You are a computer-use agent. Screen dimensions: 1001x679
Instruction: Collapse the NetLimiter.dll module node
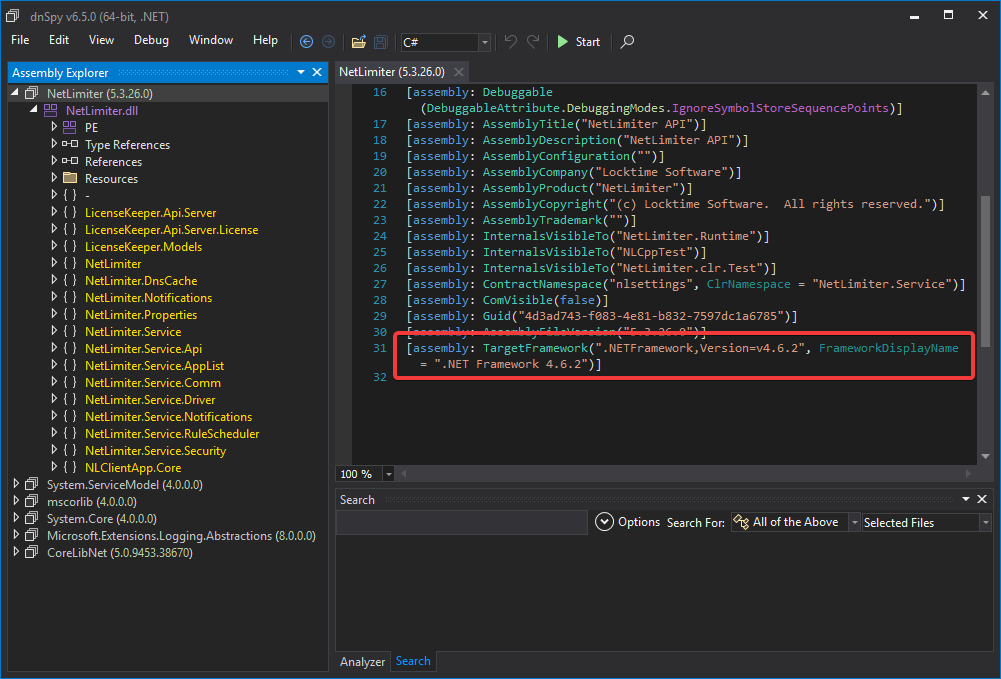click(35, 111)
